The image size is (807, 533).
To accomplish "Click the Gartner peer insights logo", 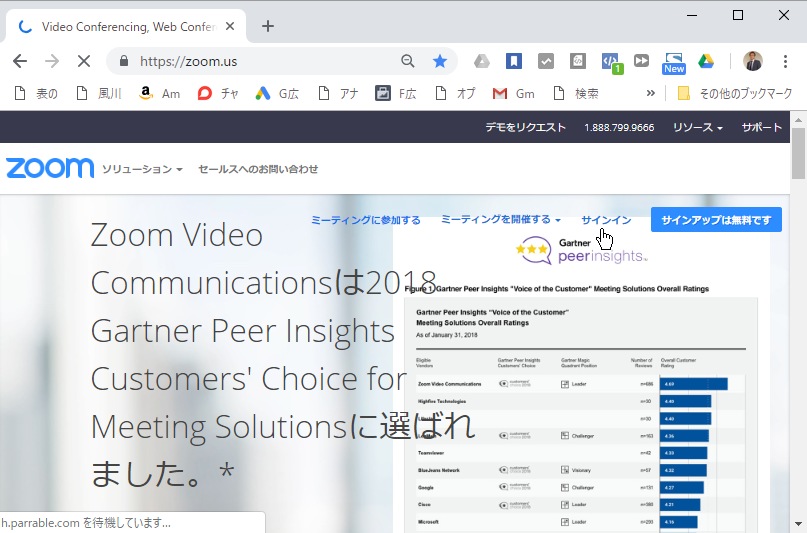I will [582, 251].
